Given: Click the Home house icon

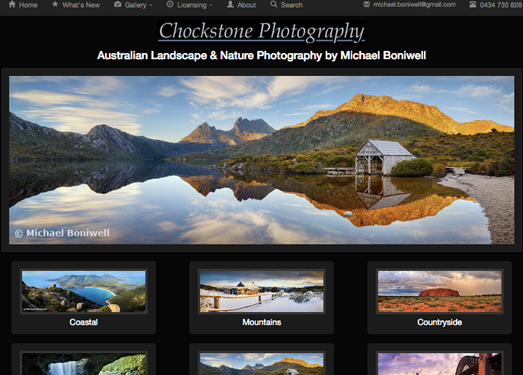Looking at the screenshot, I should [x=12, y=4].
